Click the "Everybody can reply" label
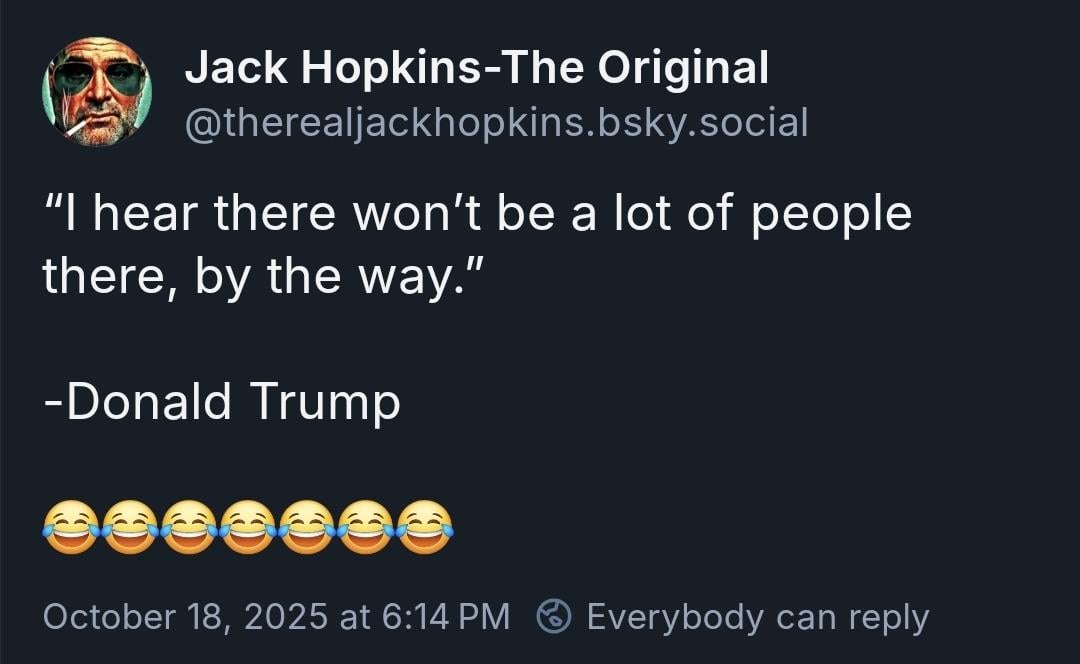 point(757,617)
